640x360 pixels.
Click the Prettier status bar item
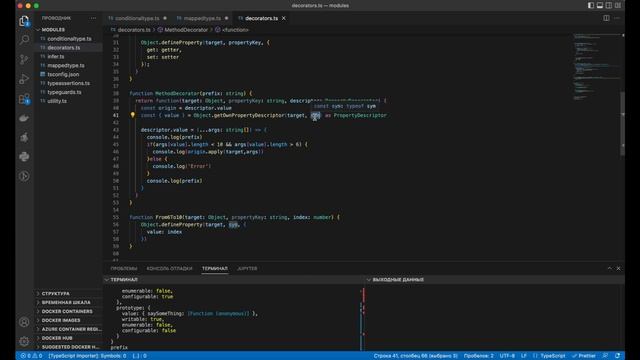[584, 356]
